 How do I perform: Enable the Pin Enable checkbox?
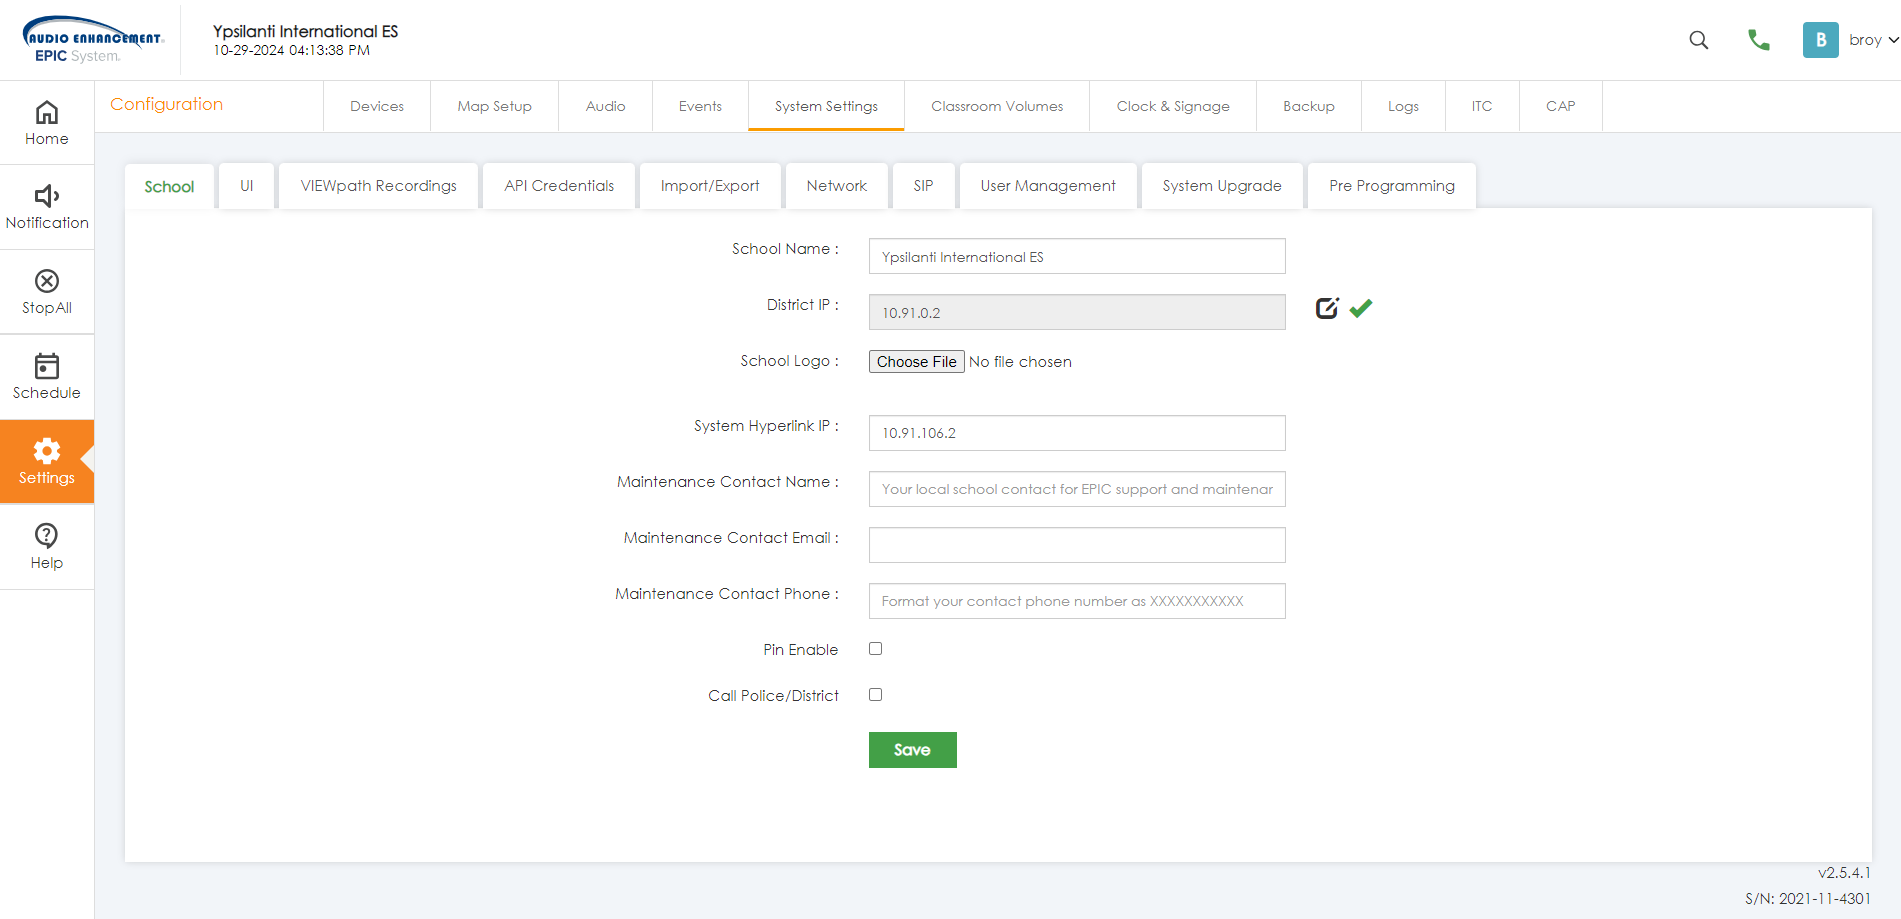coord(875,649)
